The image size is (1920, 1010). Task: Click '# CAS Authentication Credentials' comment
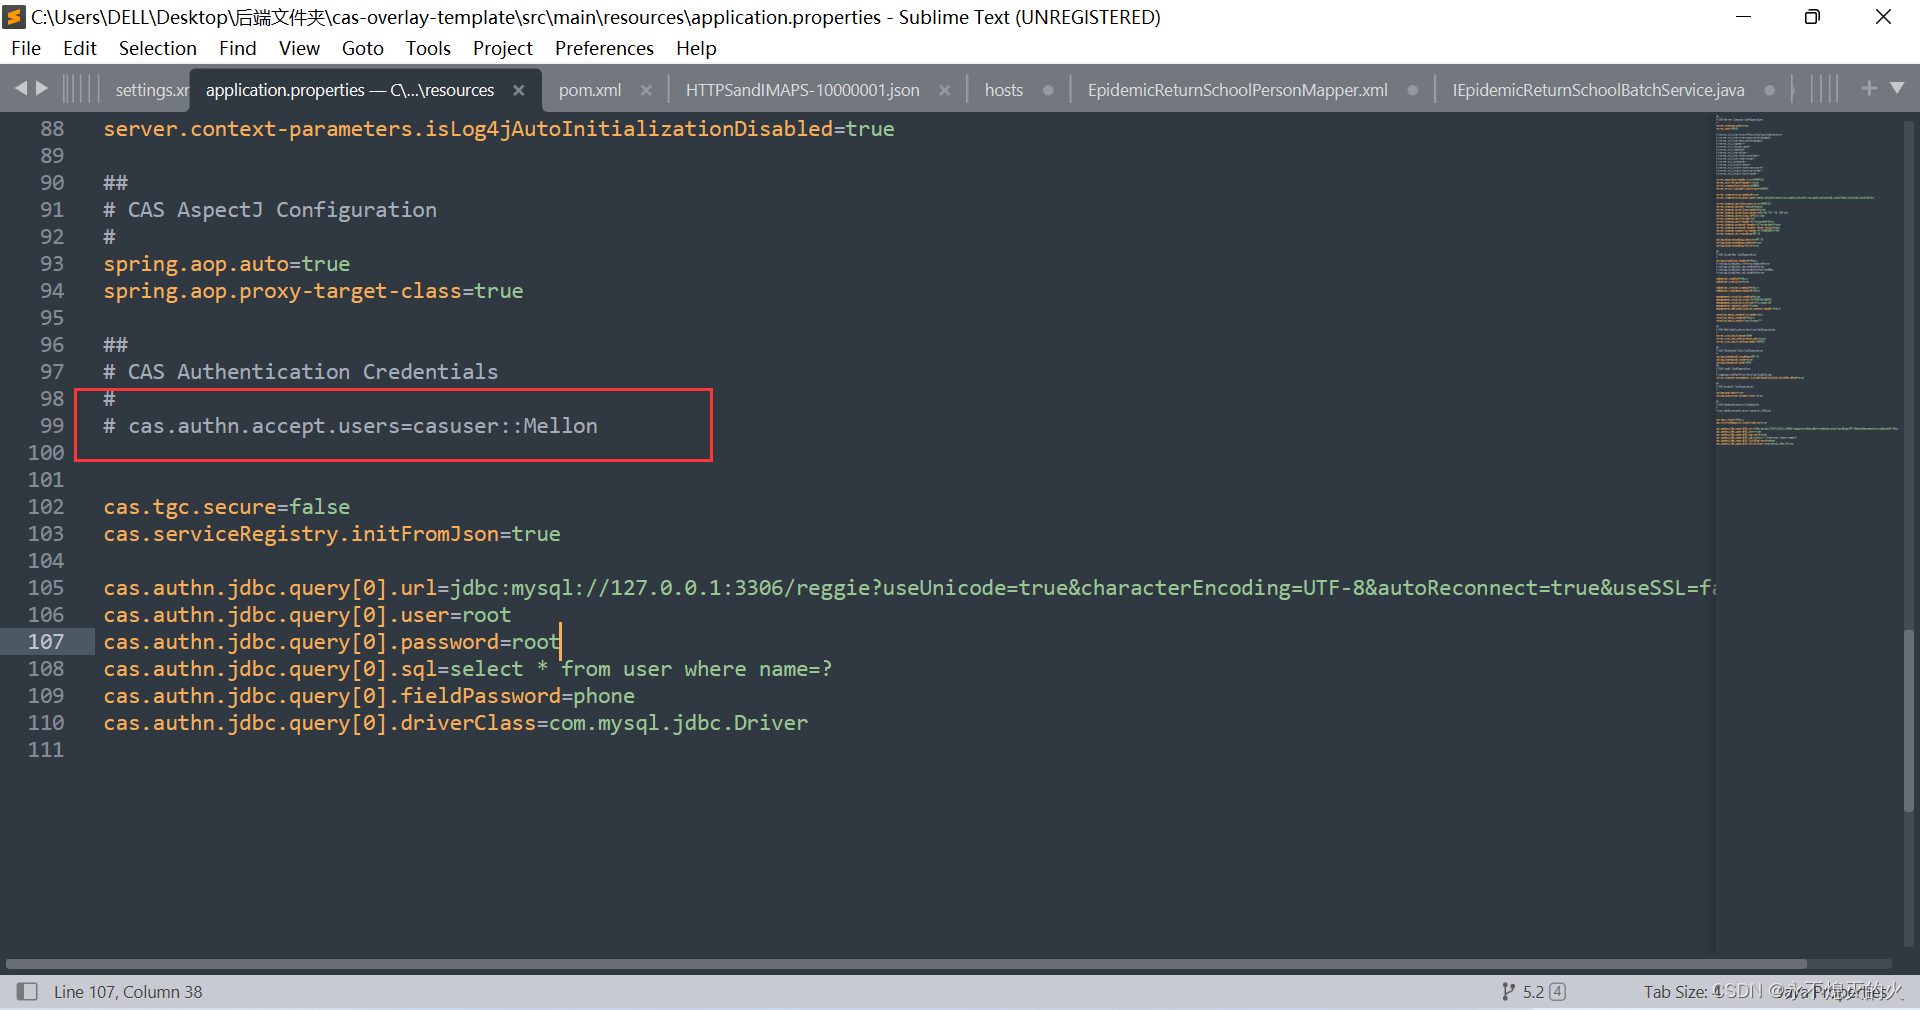pyautogui.click(x=301, y=372)
